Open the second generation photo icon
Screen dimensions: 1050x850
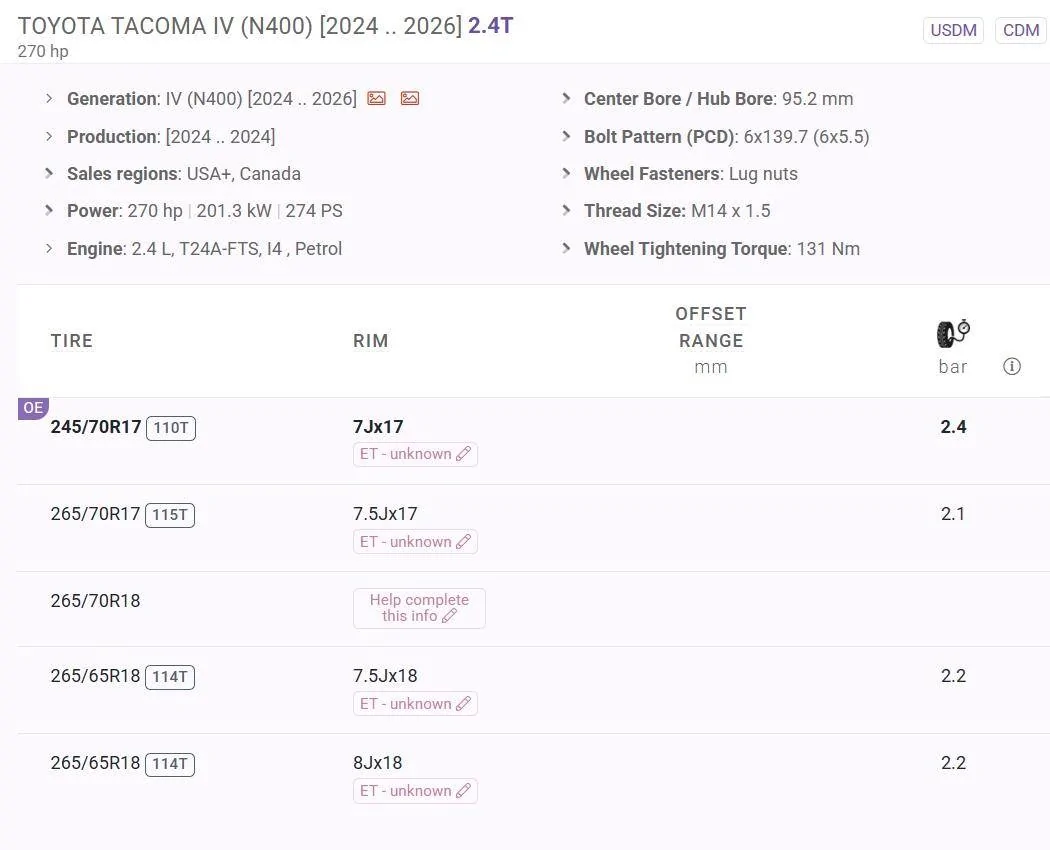(x=410, y=98)
